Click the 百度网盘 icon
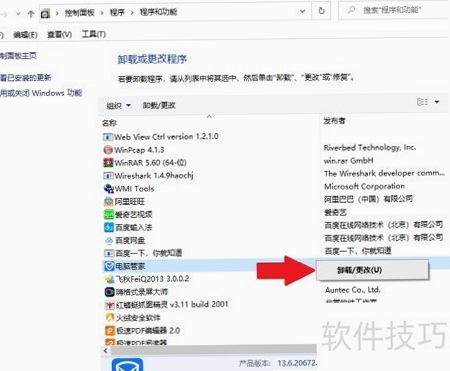 [x=109, y=240]
